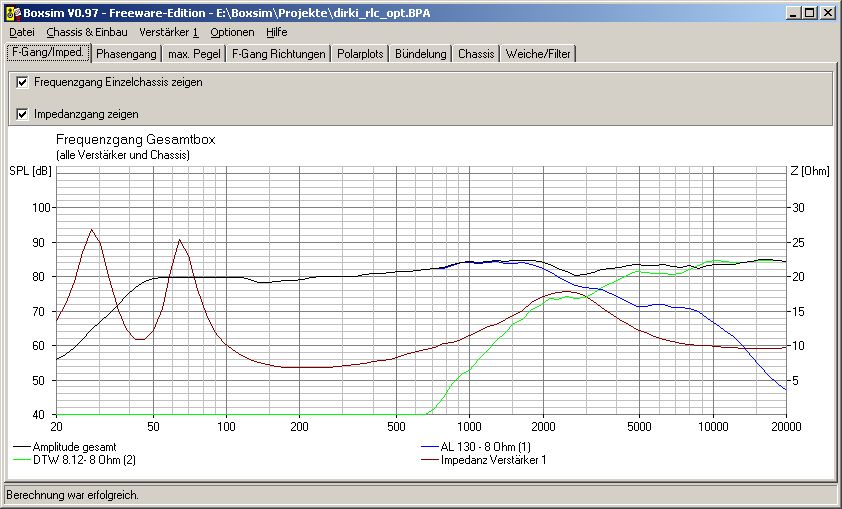
Task: Select the F-Gang/Imped. tab
Action: (48, 53)
